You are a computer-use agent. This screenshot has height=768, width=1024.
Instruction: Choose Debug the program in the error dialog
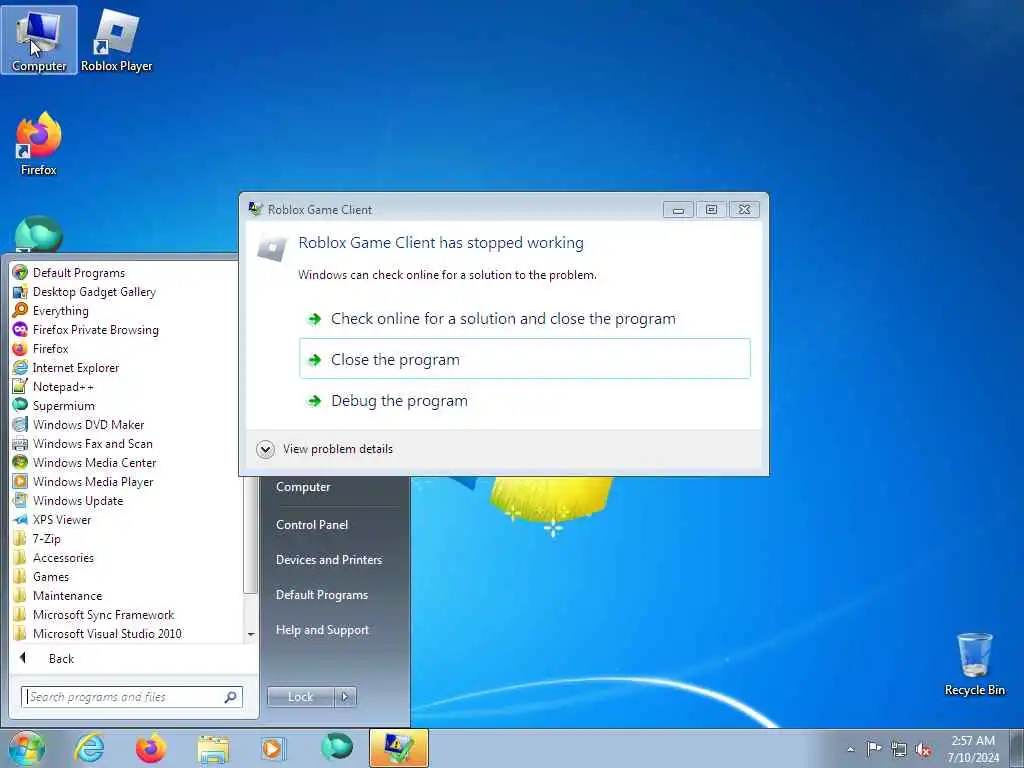(524, 400)
